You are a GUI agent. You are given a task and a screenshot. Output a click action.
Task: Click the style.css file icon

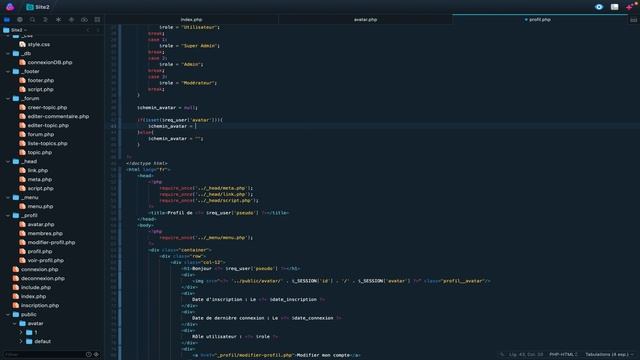coord(22,44)
